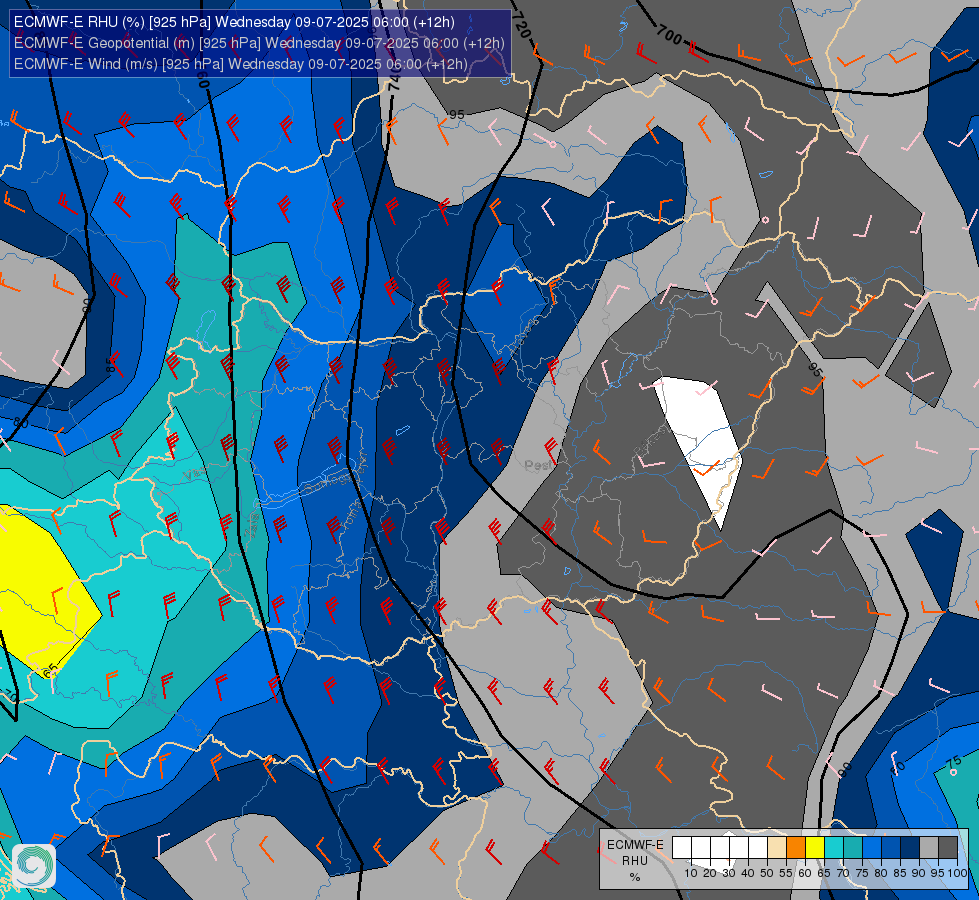979x900 pixels.
Task: Click the 700 geopotential contour label
Action: coord(669,36)
